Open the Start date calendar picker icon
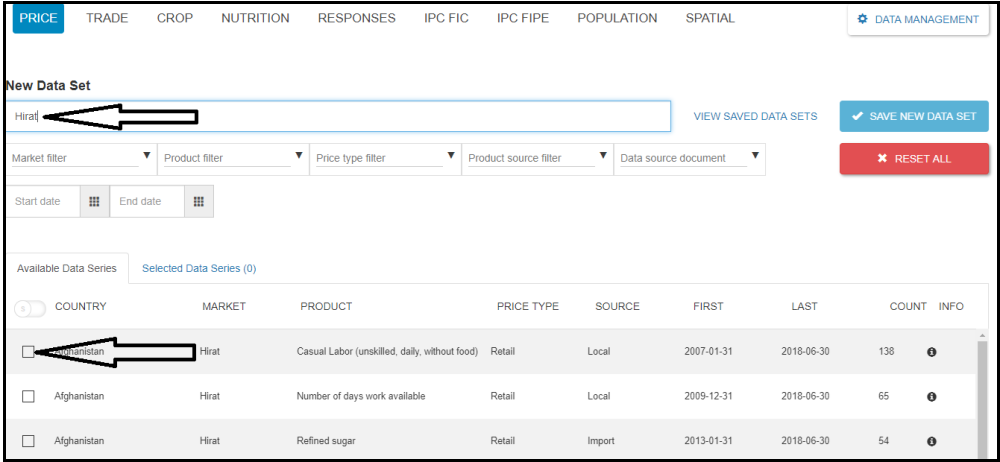The height and width of the screenshot is (462, 1000). [94, 201]
